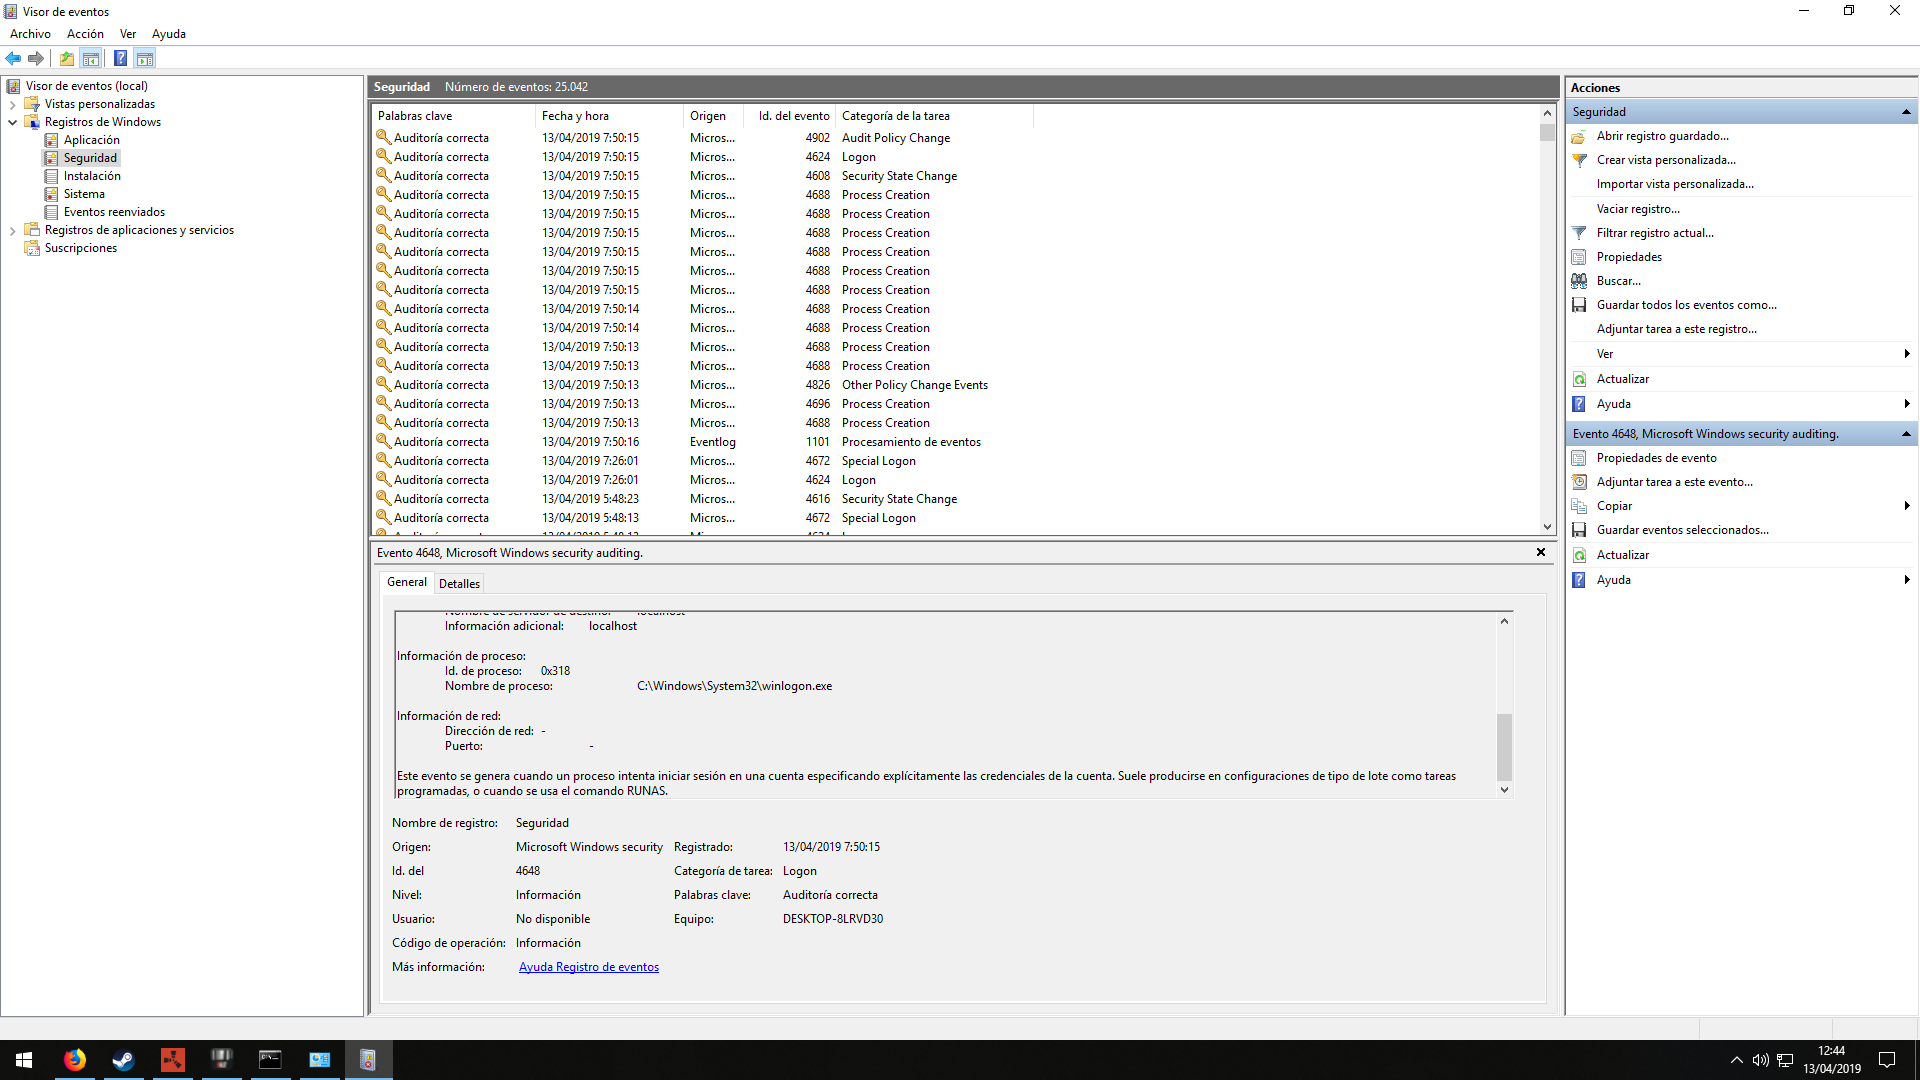The width and height of the screenshot is (1920, 1080).
Task: Open Steam from the taskbar
Action: pos(123,1060)
